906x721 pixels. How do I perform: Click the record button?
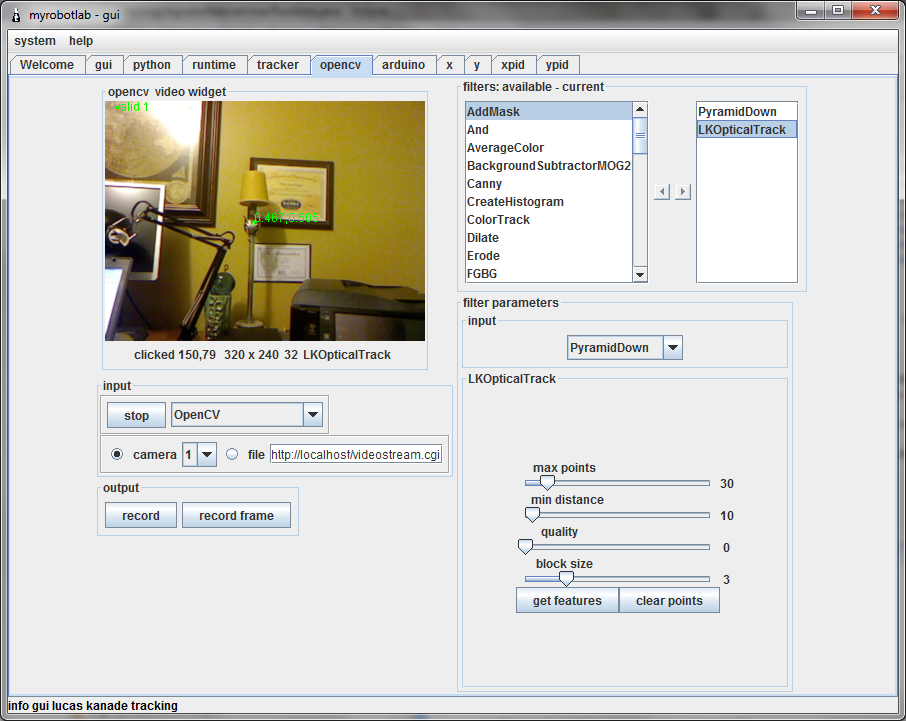coord(141,515)
